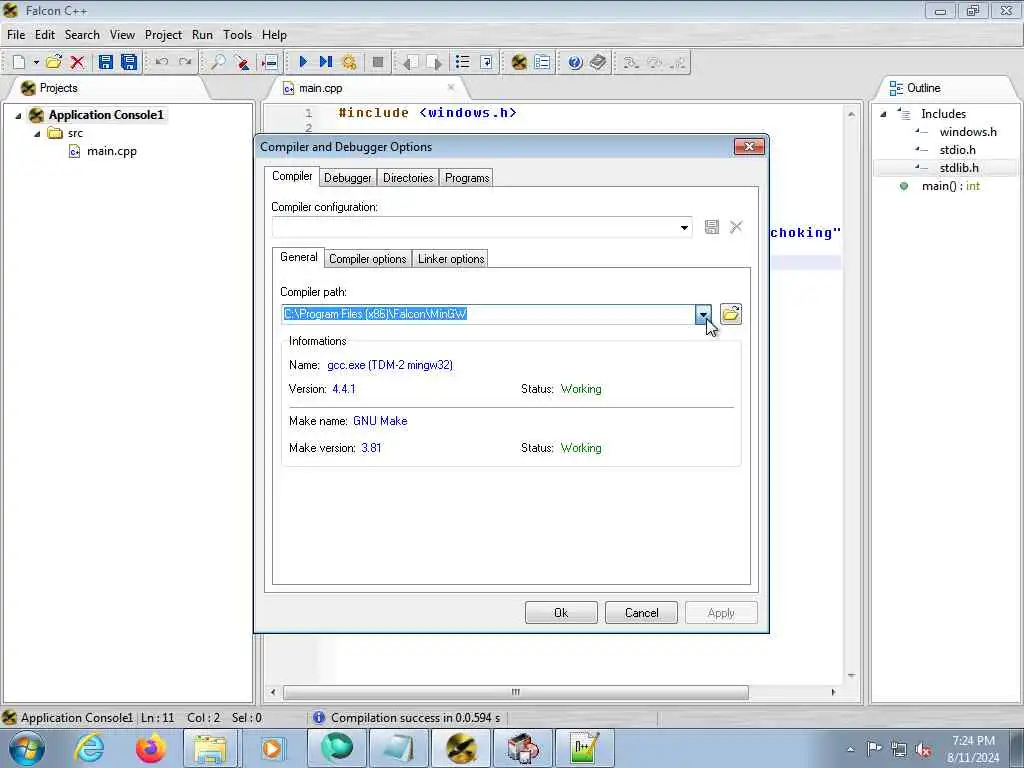This screenshot has width=1024, height=768.
Task: Open the Compiler path dropdown arrow
Action: 703,314
